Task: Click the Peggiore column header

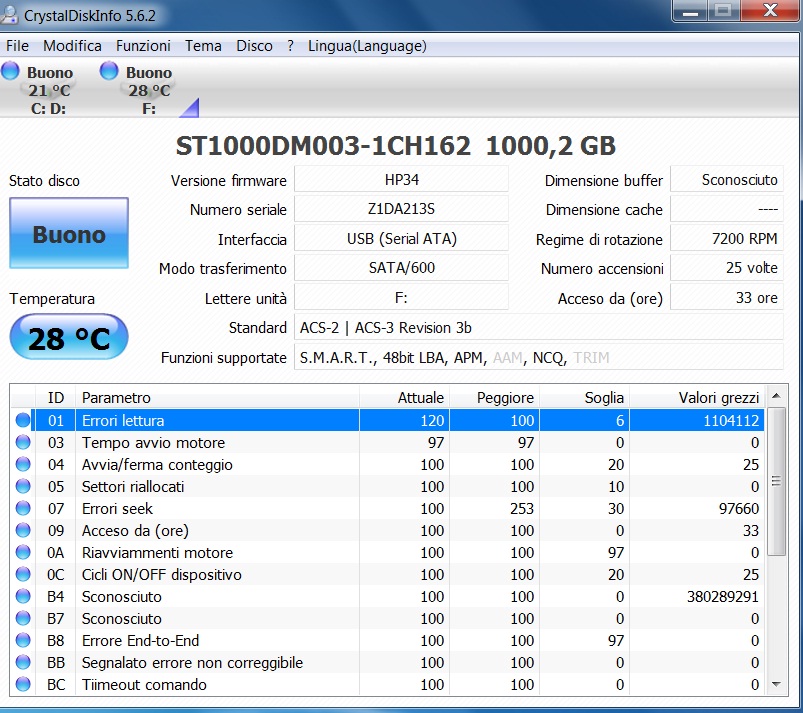Action: [495, 397]
